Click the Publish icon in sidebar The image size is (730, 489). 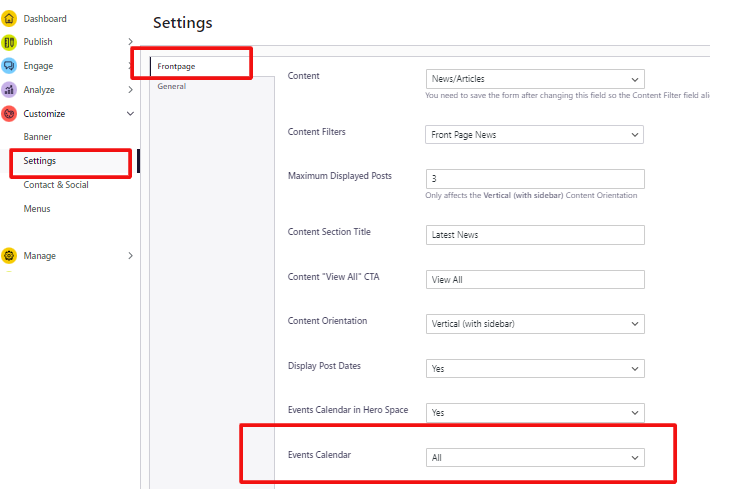tap(9, 42)
